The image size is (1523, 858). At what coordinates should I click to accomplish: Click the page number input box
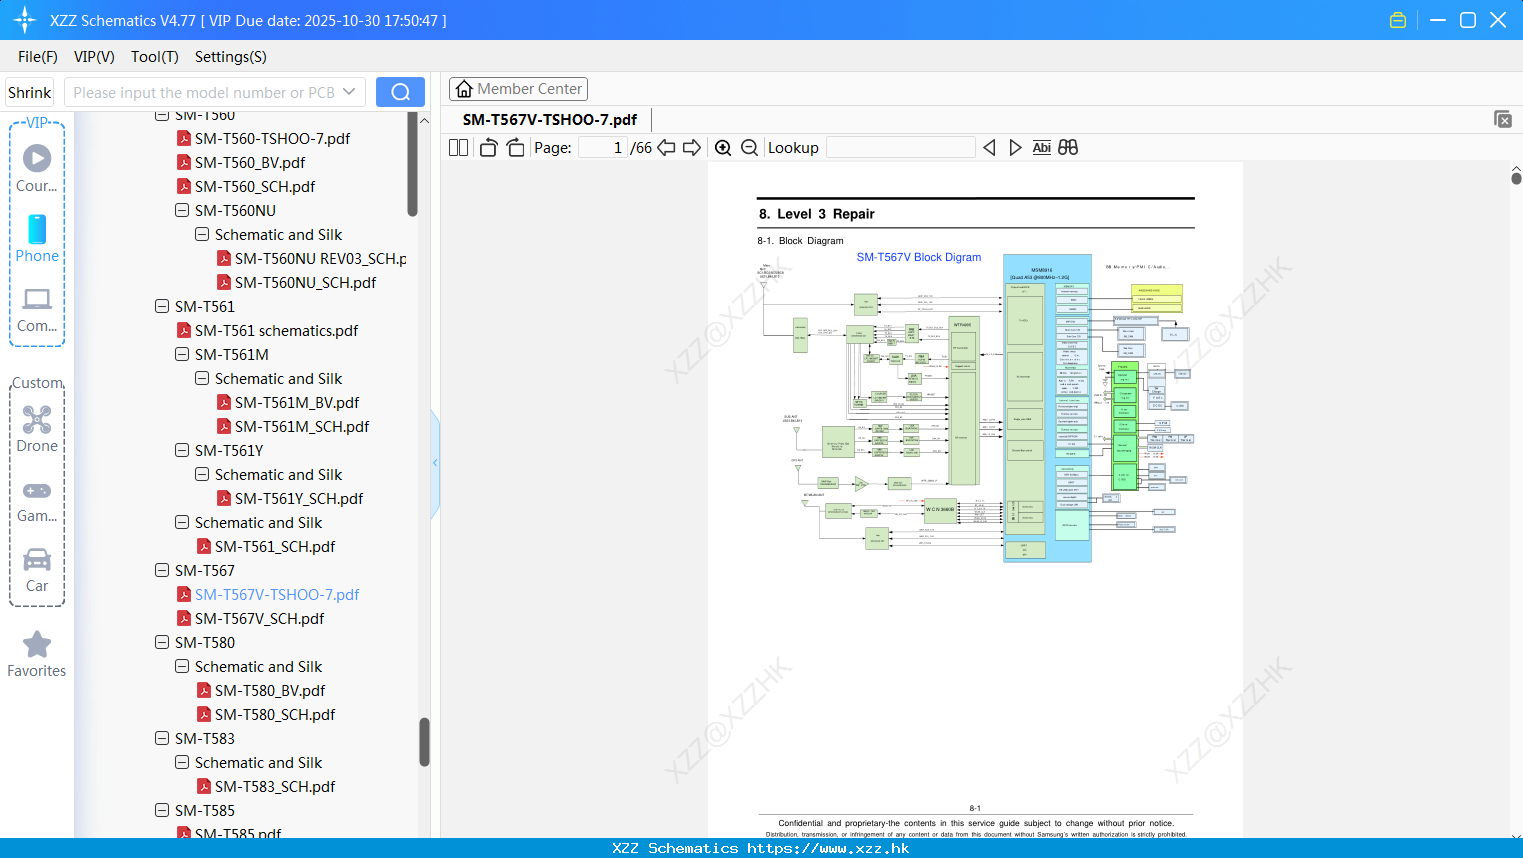tap(603, 147)
